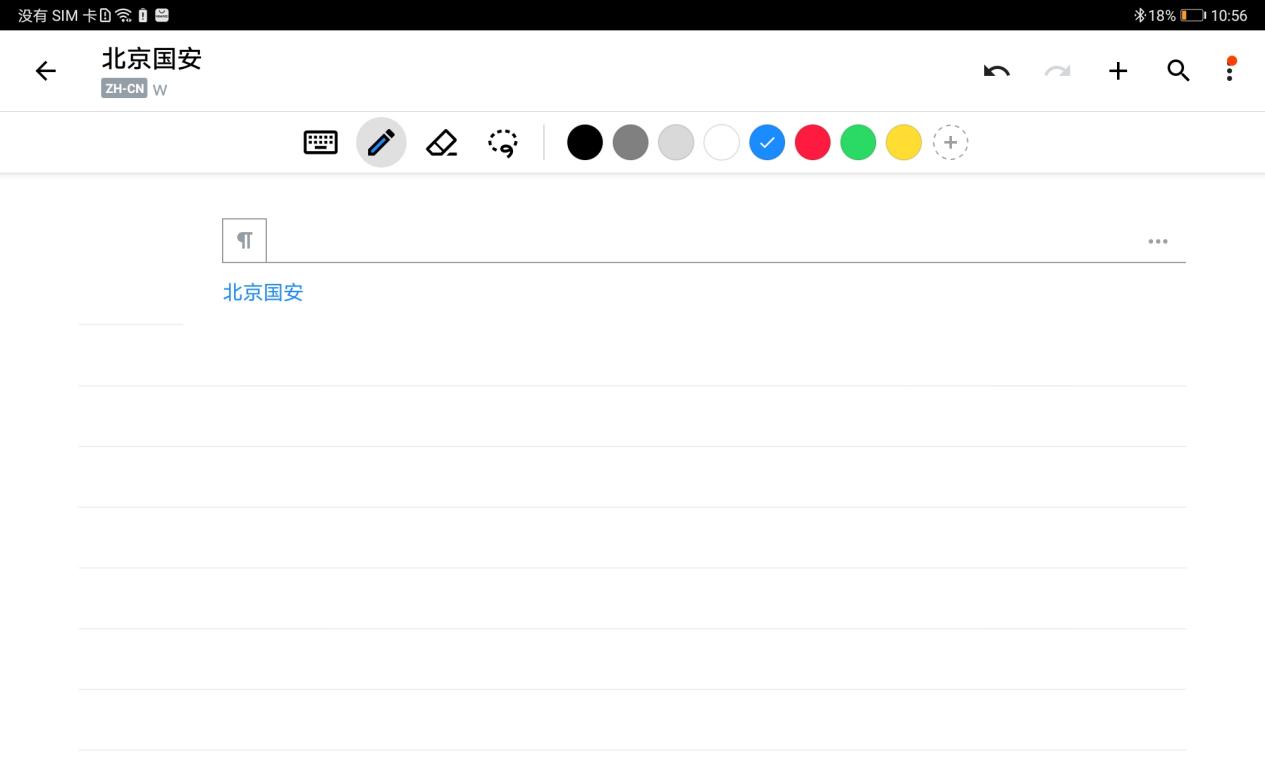This screenshot has width=1265, height=759.
Task: Tap the W label beside ZH-CN
Action: click(x=160, y=90)
